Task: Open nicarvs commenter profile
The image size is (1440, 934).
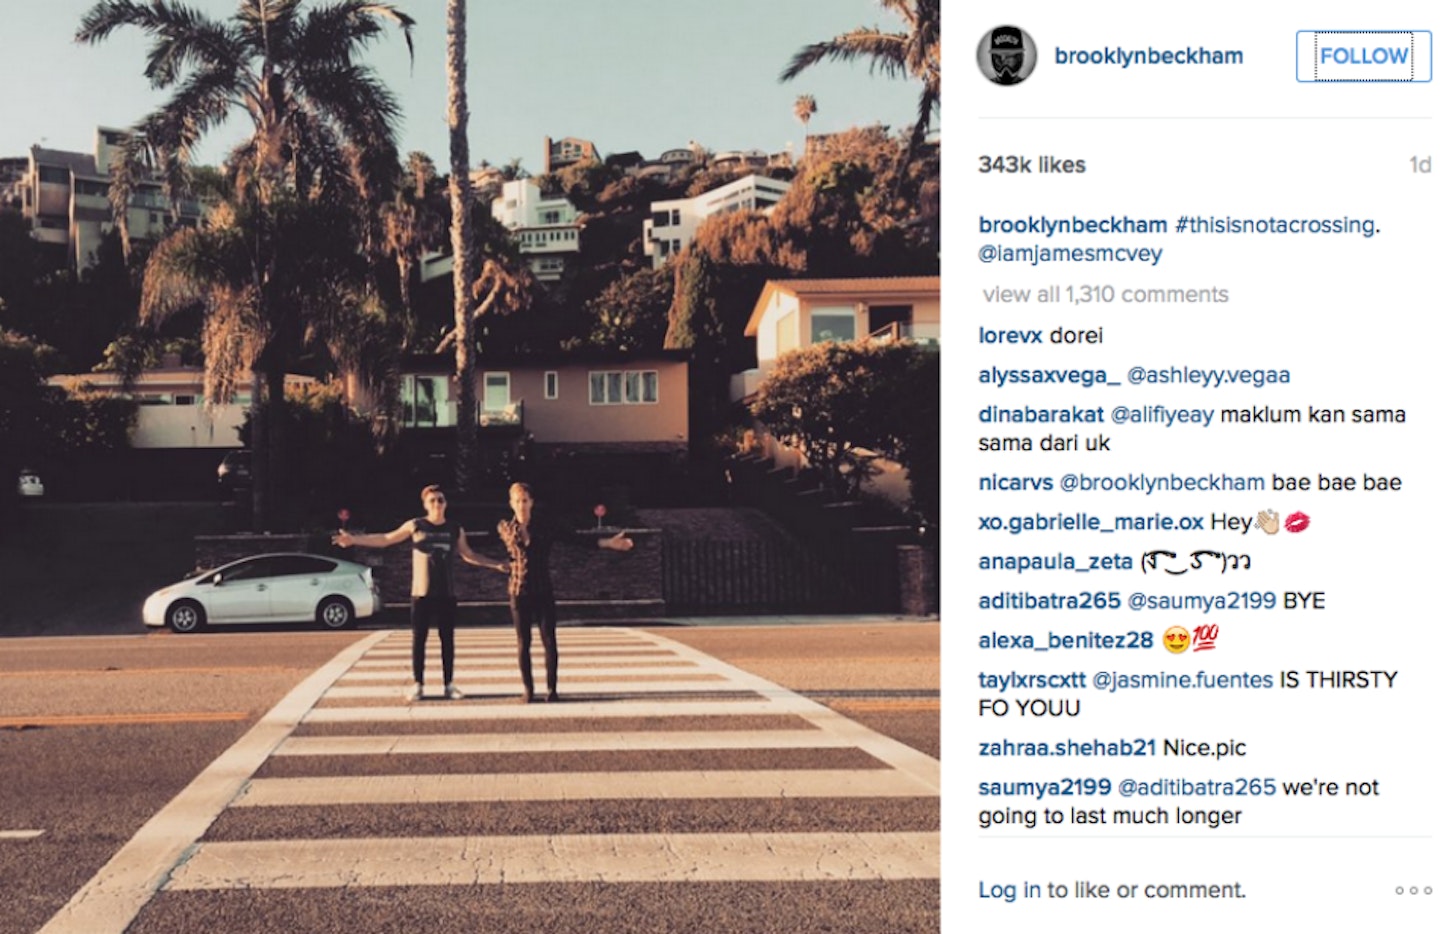Action: [x=1015, y=482]
